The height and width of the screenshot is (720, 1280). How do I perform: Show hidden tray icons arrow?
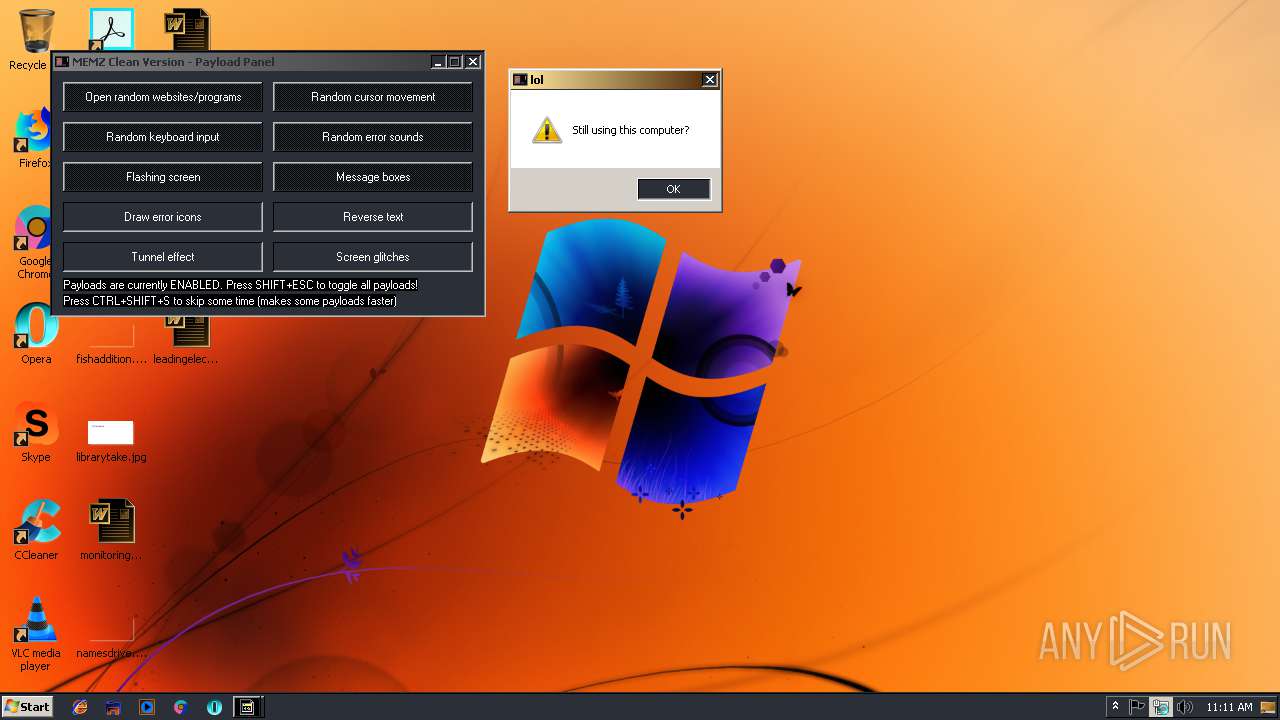1115,707
